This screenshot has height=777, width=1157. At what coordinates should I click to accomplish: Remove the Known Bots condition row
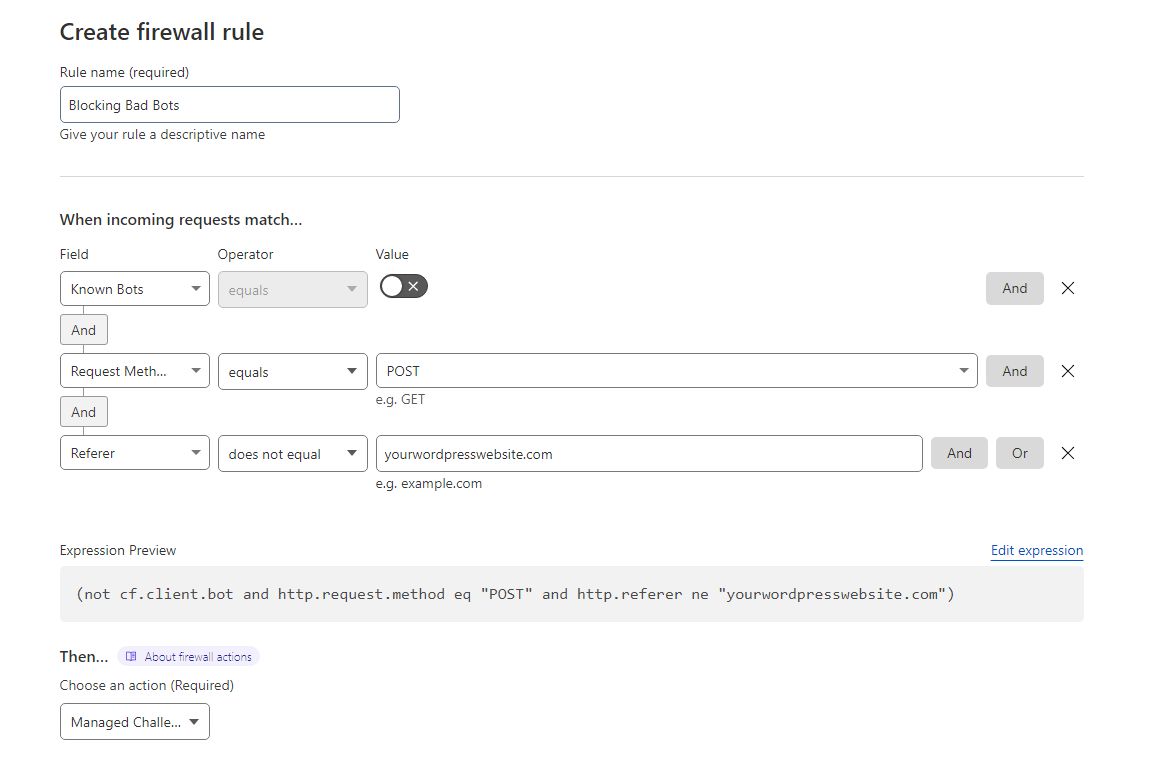(1067, 289)
